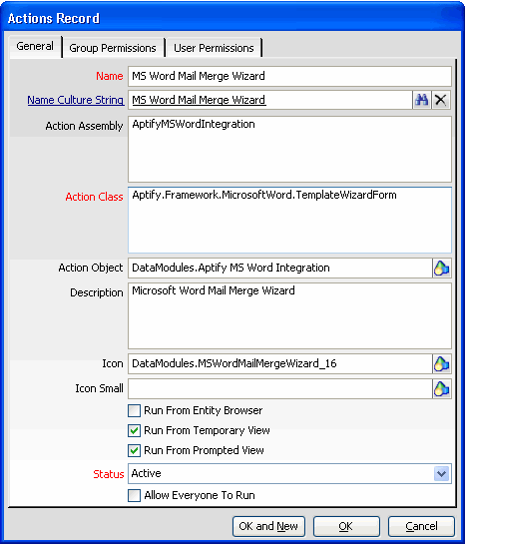The width and height of the screenshot is (528, 554).
Task: Click the Action Object input field
Action: (x=280, y=268)
